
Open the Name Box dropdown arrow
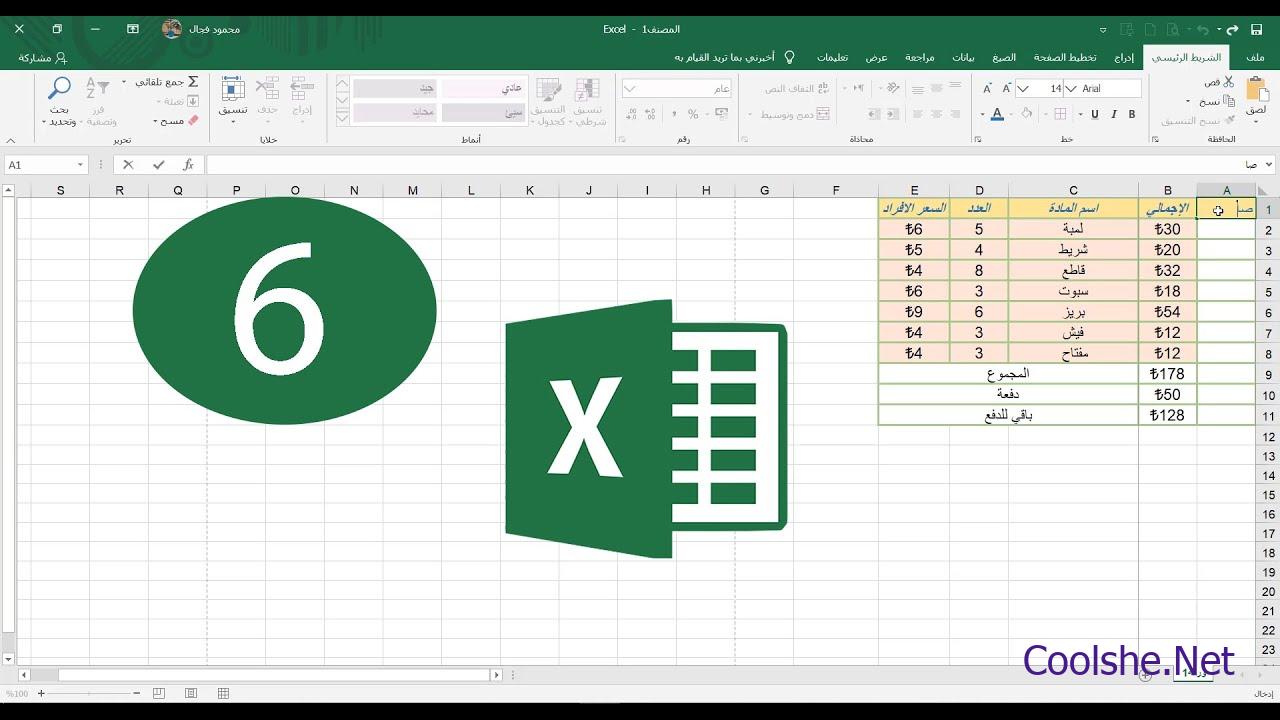[81, 164]
